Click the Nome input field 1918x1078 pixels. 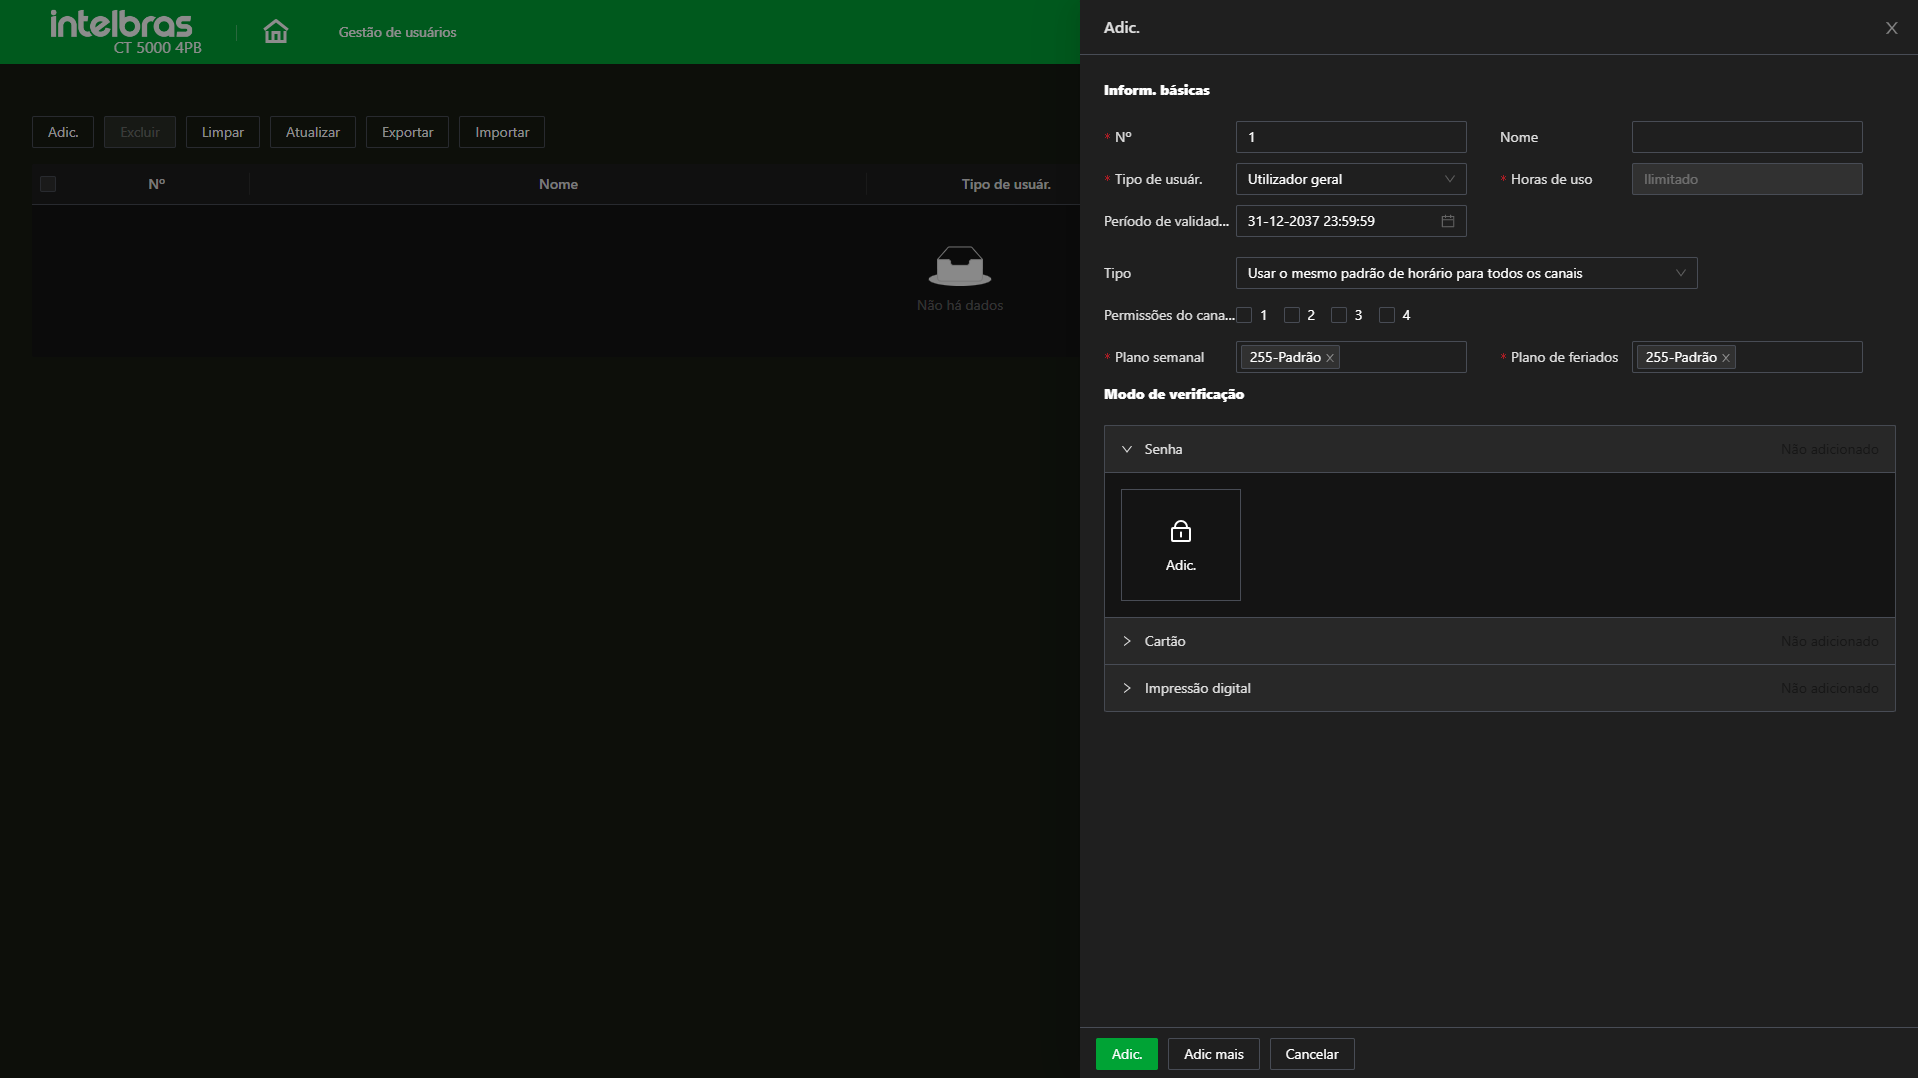pyautogui.click(x=1746, y=137)
